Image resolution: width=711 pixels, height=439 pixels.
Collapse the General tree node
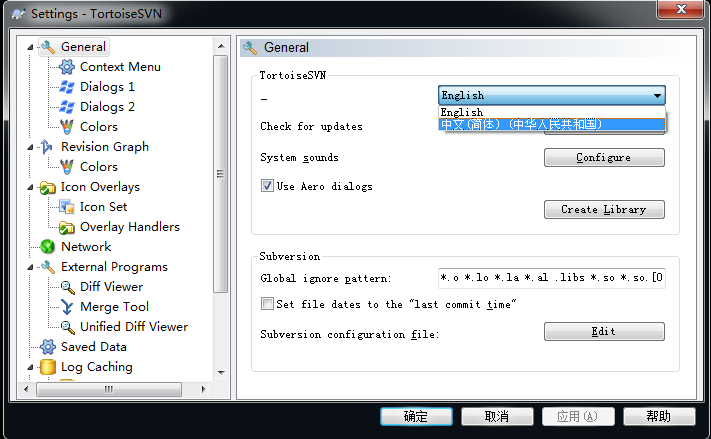click(30, 47)
